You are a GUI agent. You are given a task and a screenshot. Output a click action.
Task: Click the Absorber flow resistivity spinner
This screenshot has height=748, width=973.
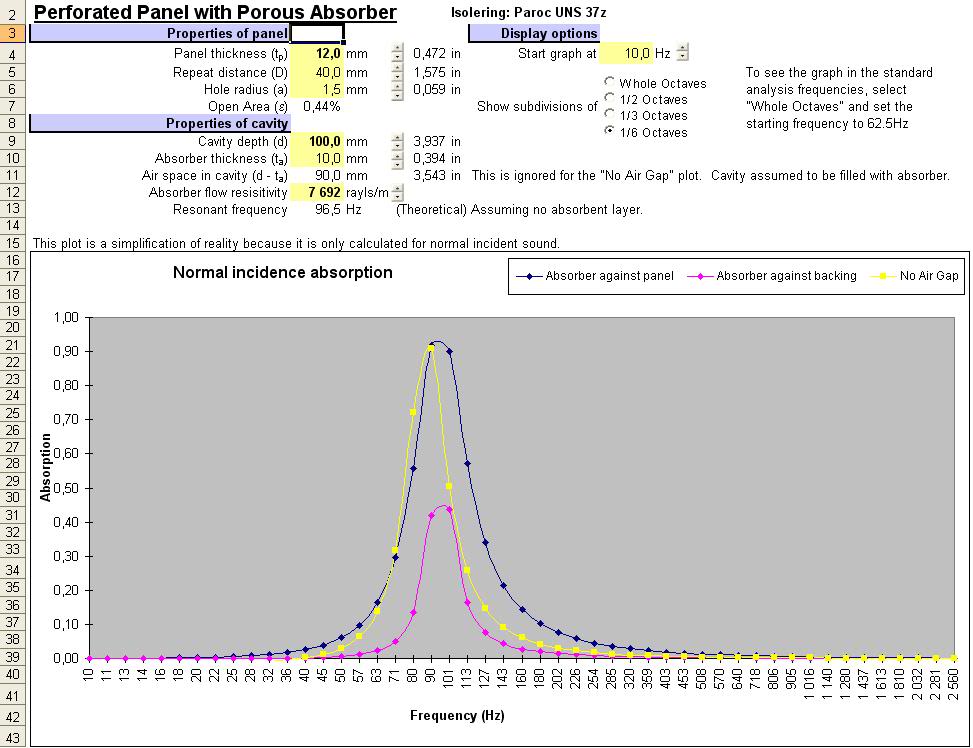coord(398,192)
